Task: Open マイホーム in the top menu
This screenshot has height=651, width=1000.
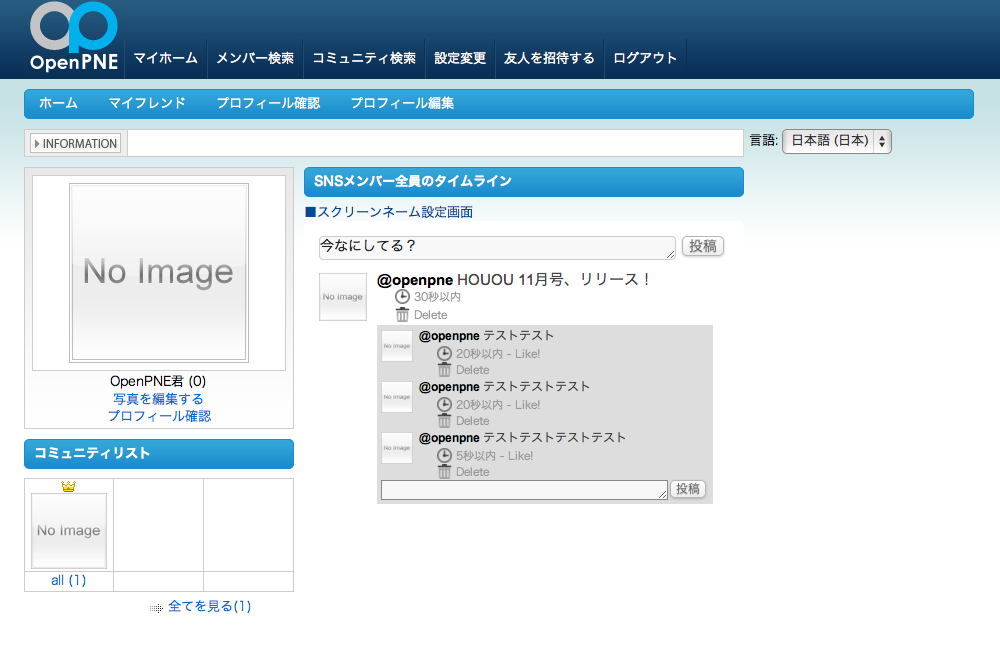Action: coord(165,58)
